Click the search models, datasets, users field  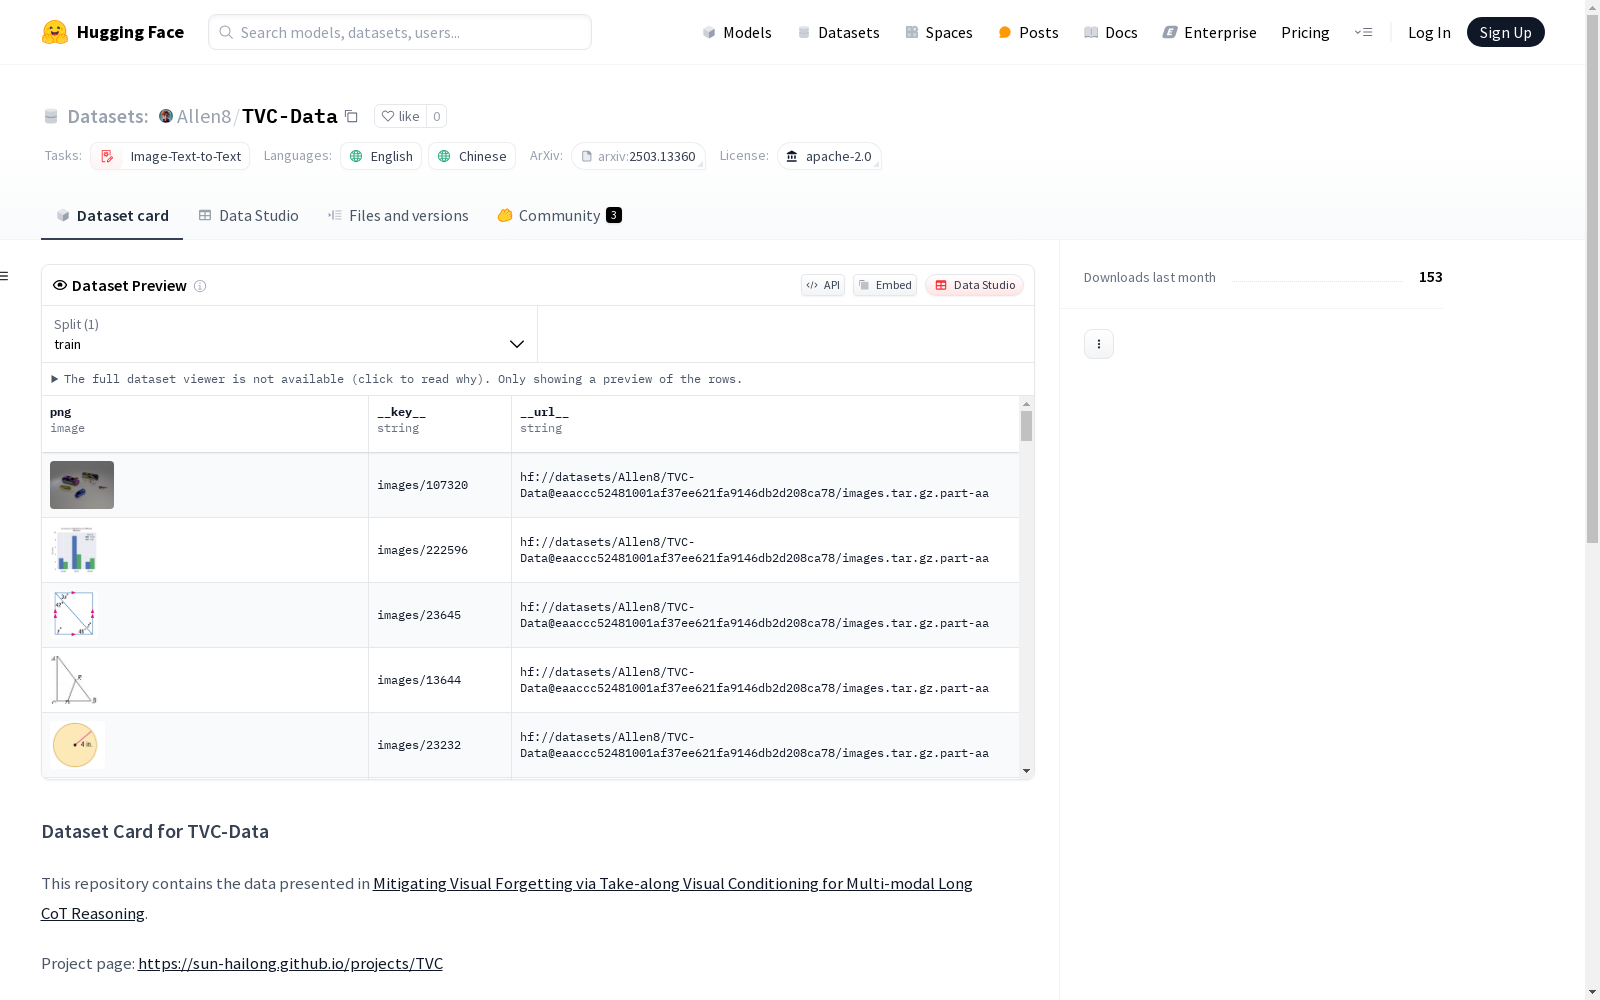coord(400,32)
